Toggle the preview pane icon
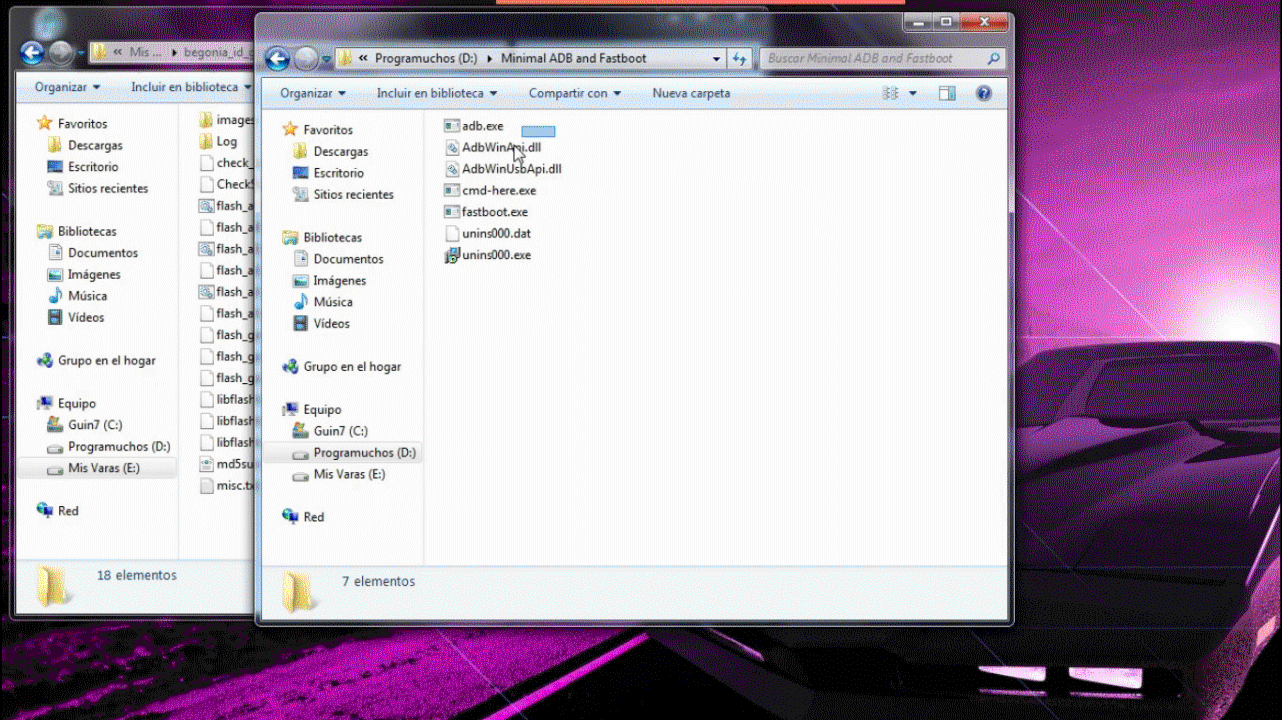 coord(947,93)
